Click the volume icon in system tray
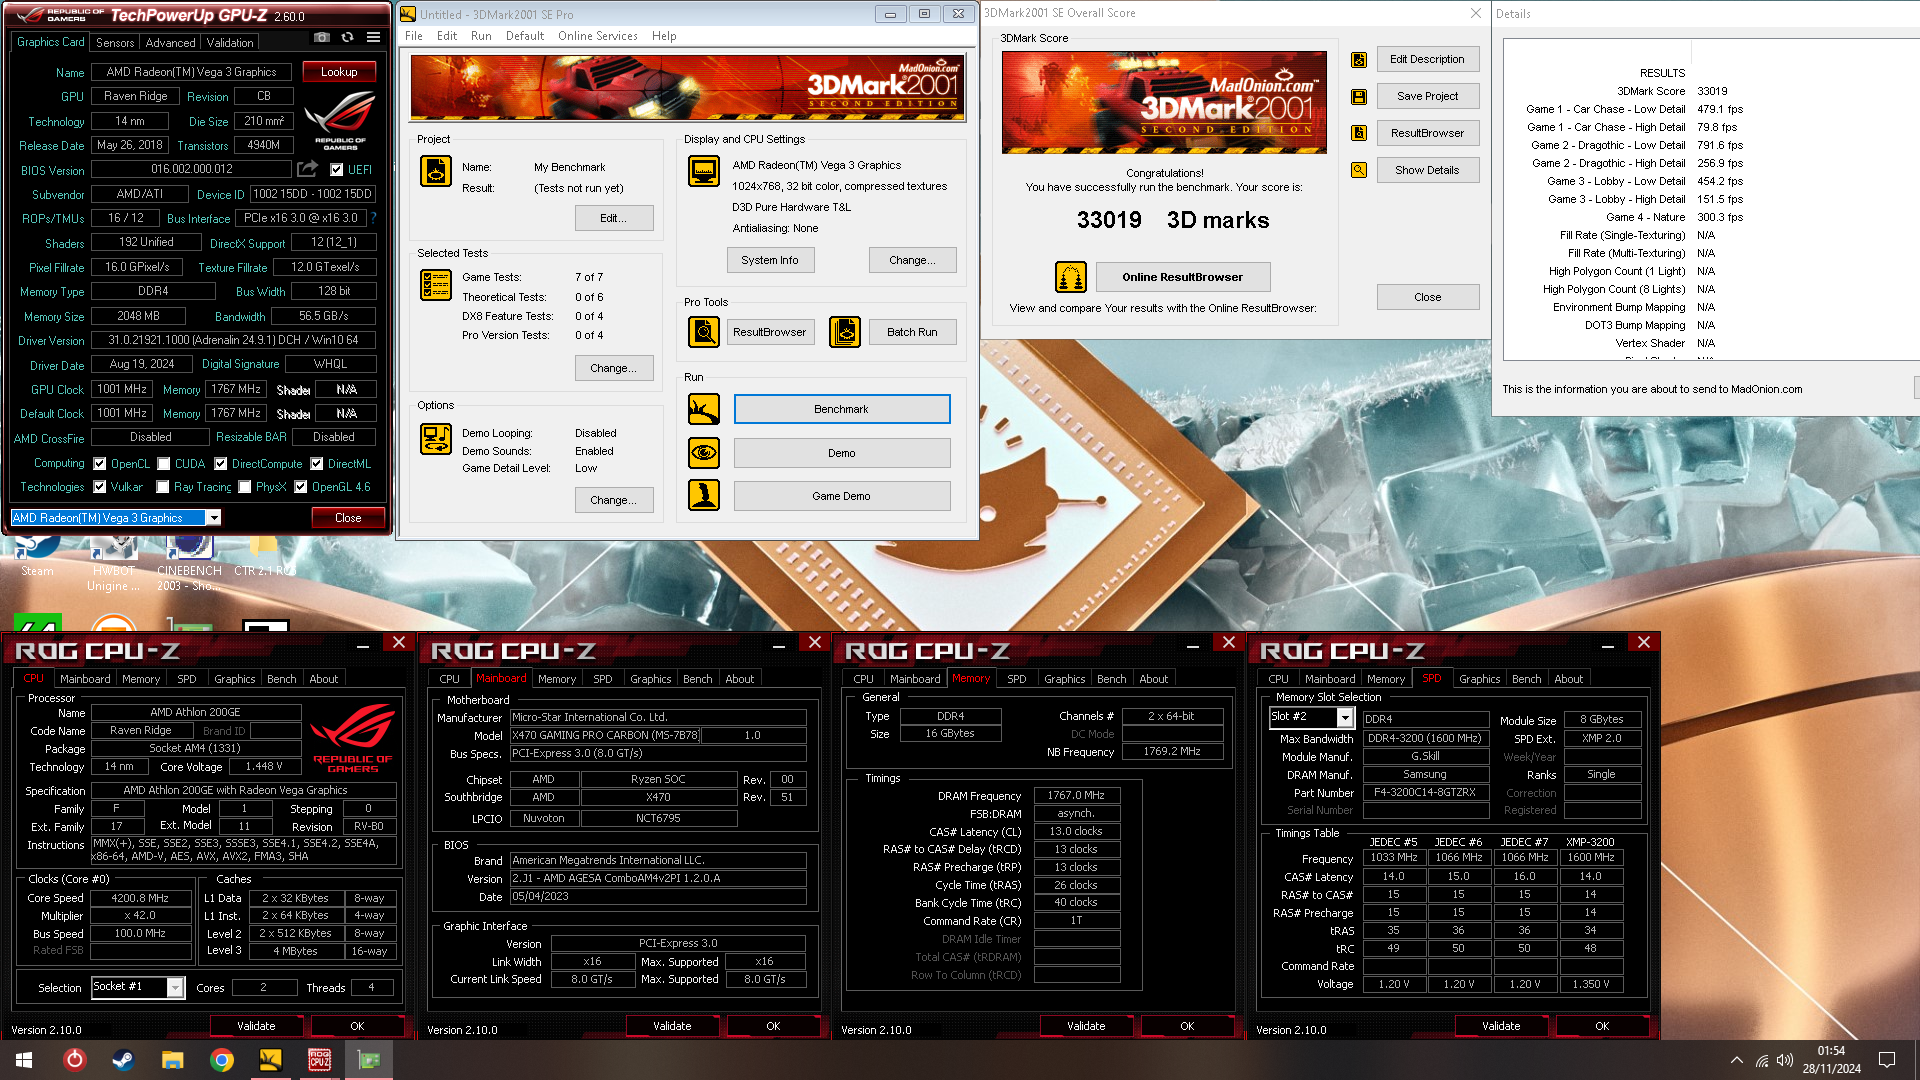This screenshot has height=1080, width=1920. (x=1785, y=1060)
